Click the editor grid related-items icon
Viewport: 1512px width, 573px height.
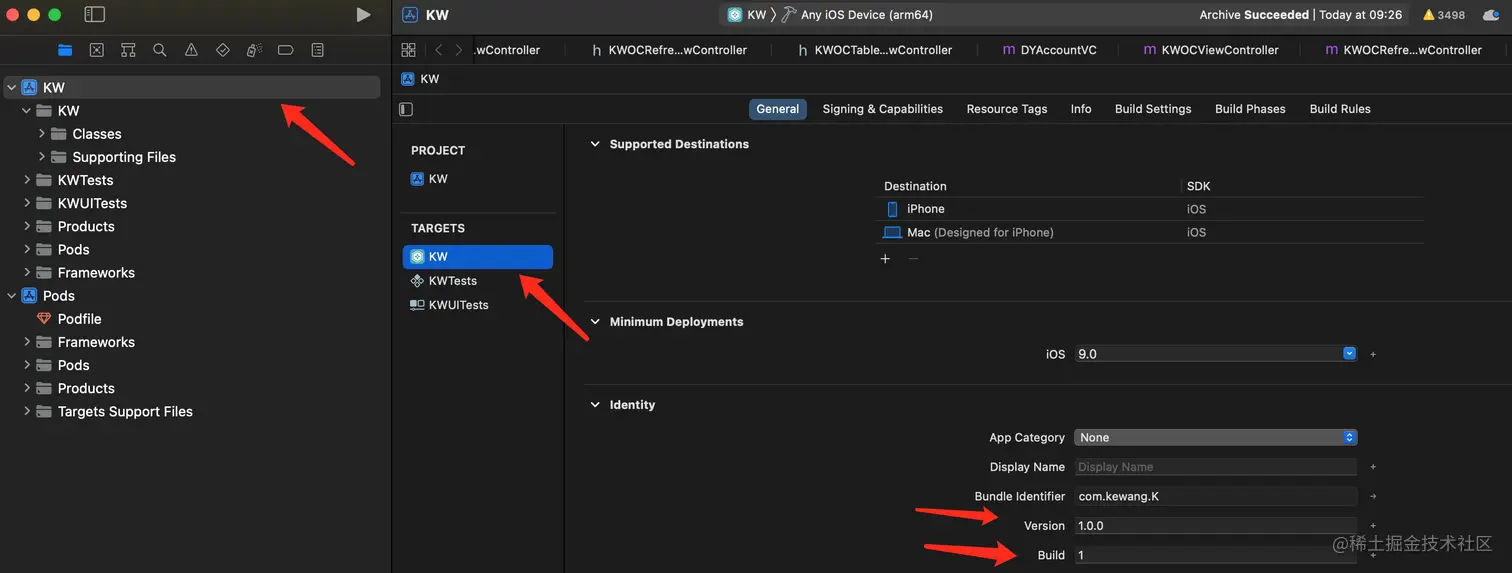point(408,50)
